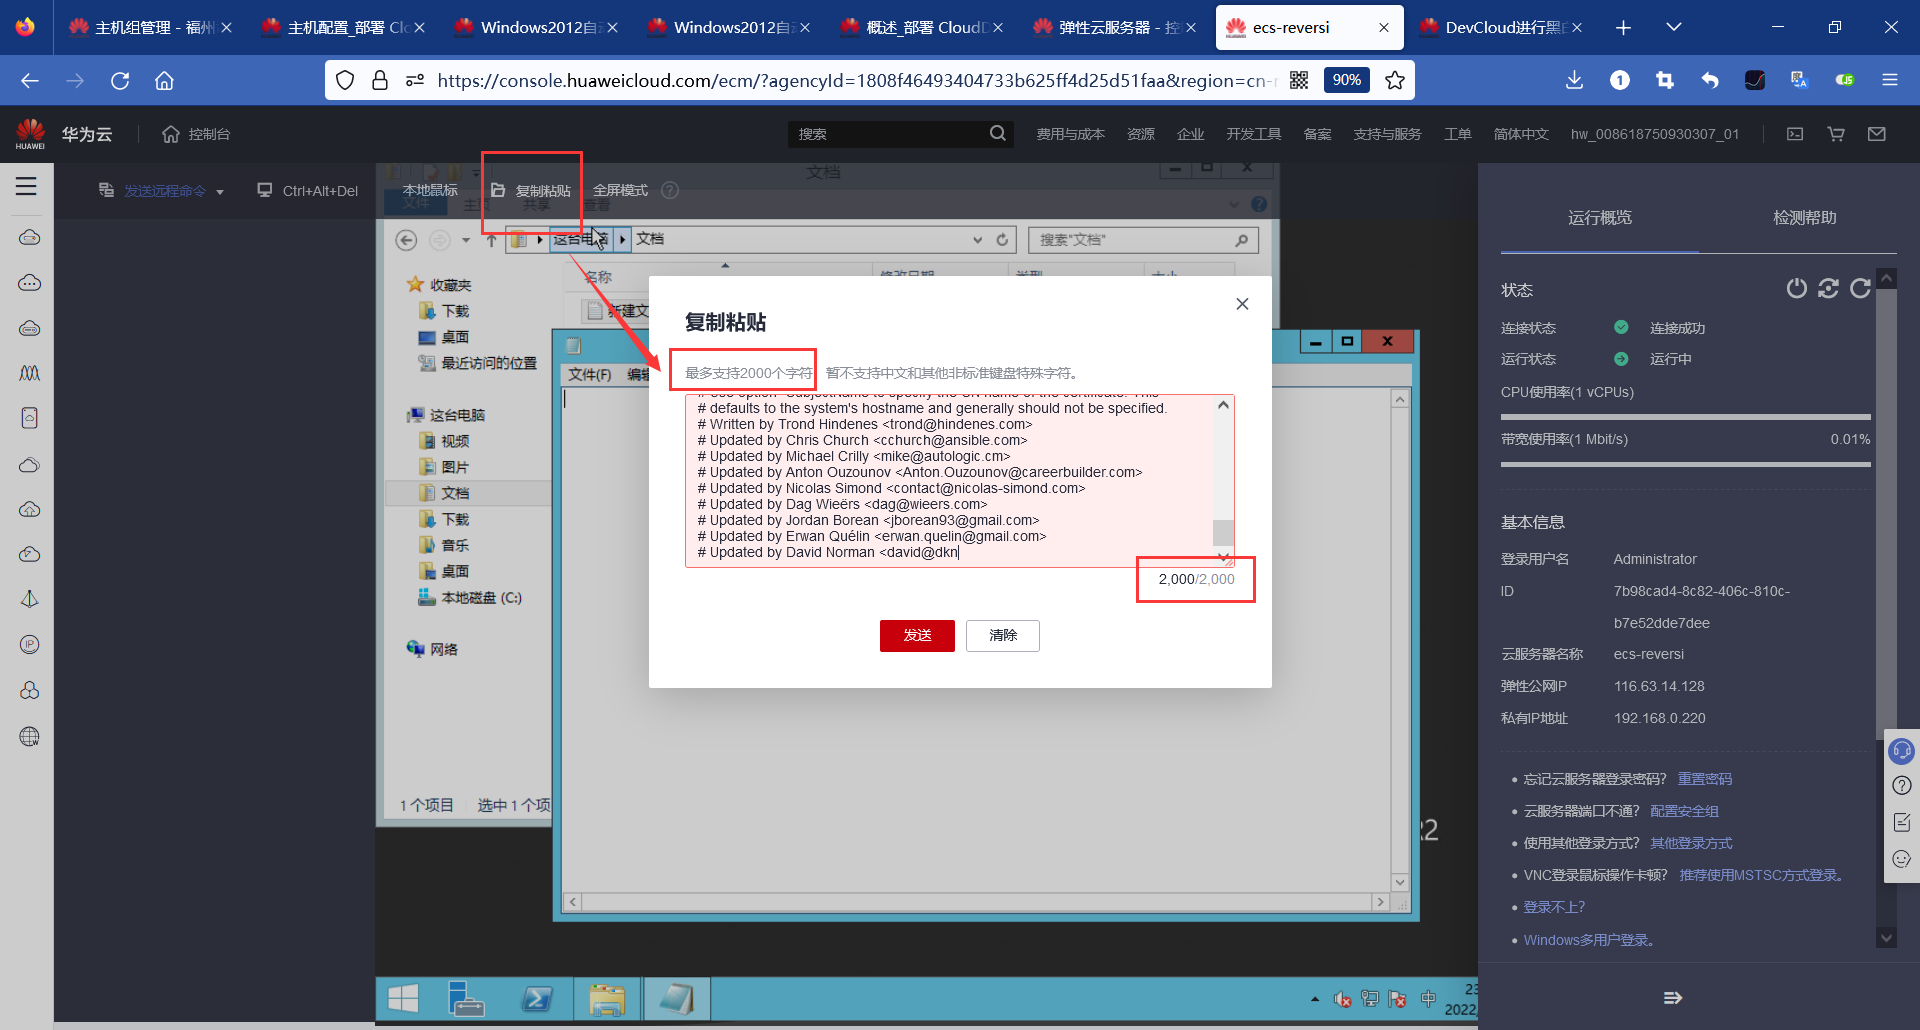This screenshot has width=1920, height=1030.
Task: Open PowerShell on the remote taskbar
Action: click(537, 998)
